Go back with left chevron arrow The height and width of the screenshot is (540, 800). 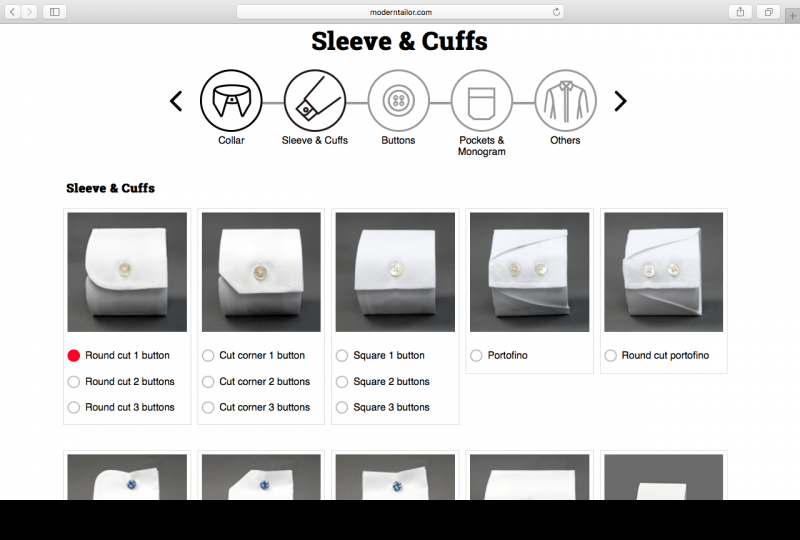tap(176, 101)
